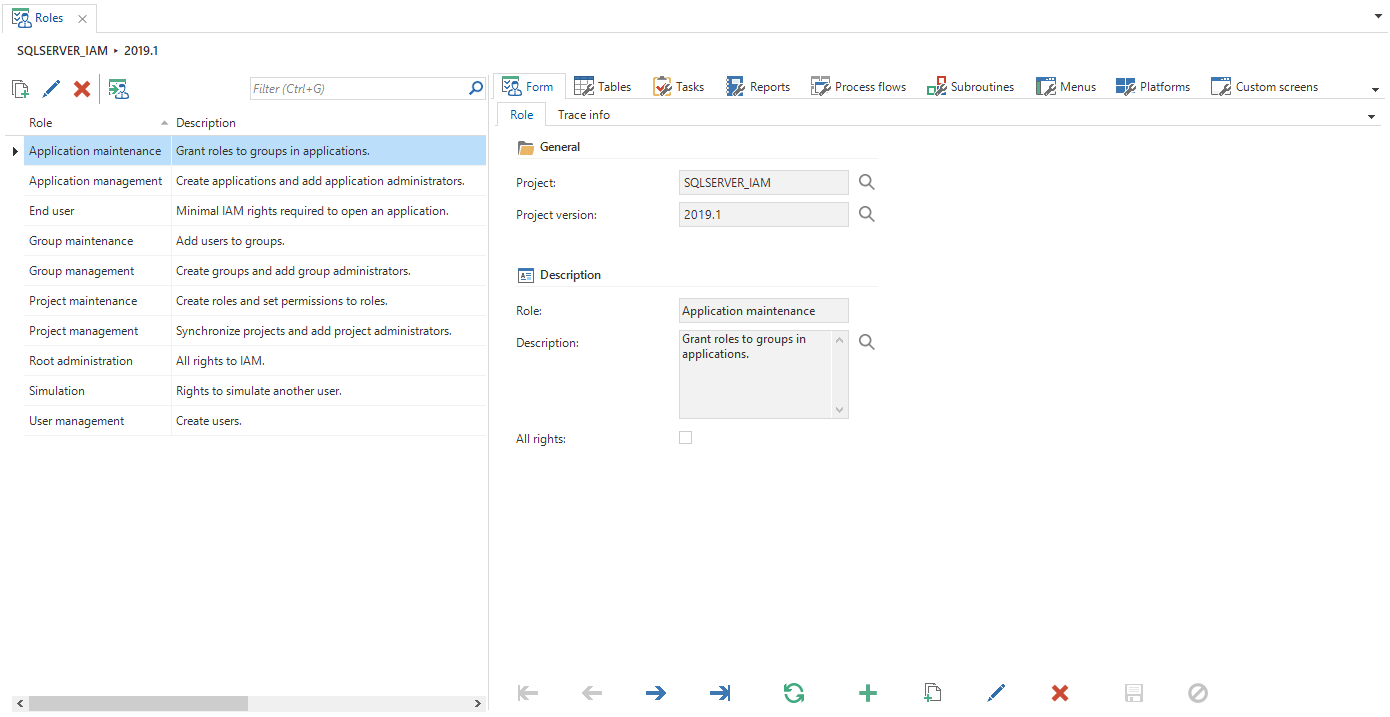Click the green refresh icon in bottom toolbar
1390x717 pixels.
pyautogui.click(x=794, y=693)
